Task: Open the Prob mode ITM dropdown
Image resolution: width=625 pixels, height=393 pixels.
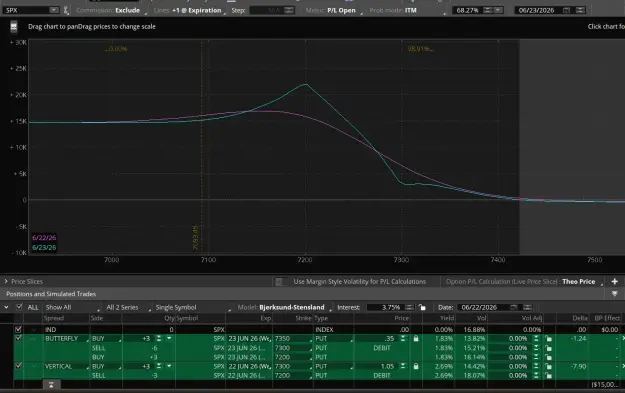Action: pos(407,10)
